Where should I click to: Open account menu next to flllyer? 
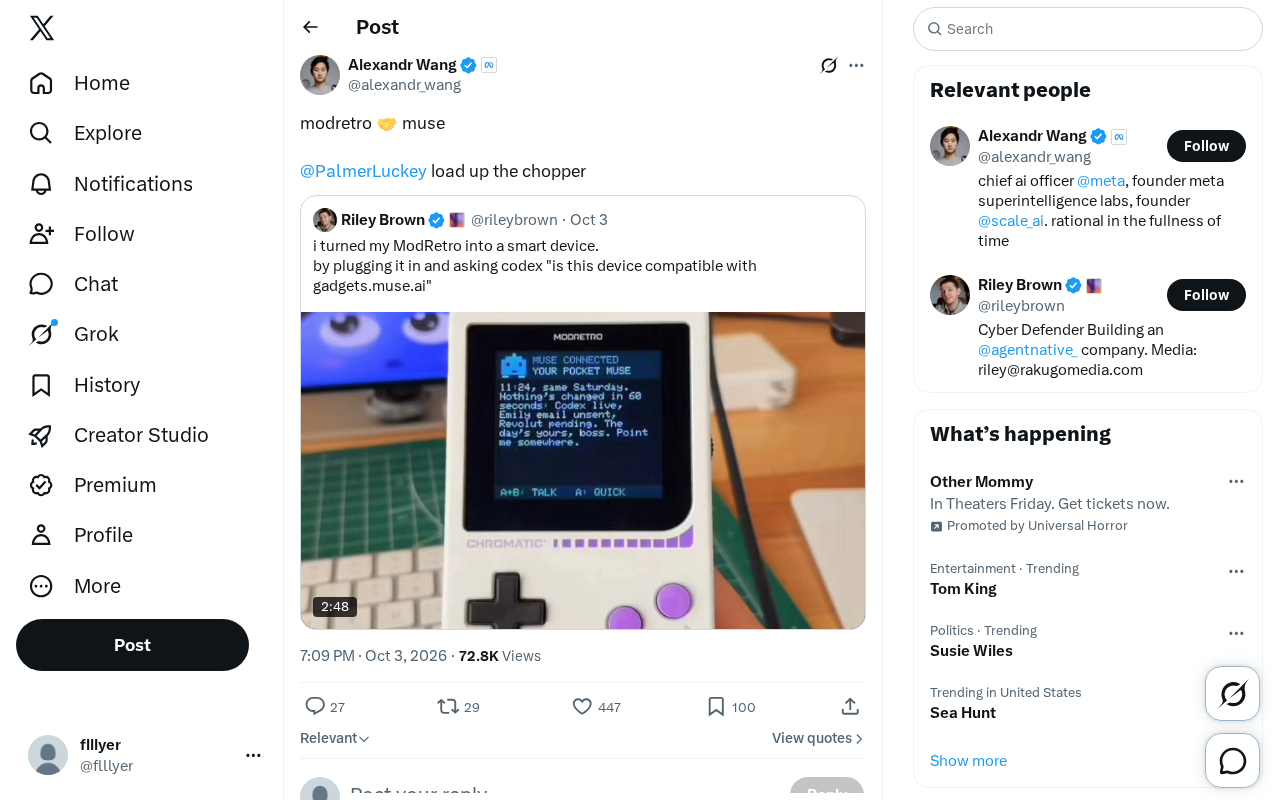click(253, 755)
